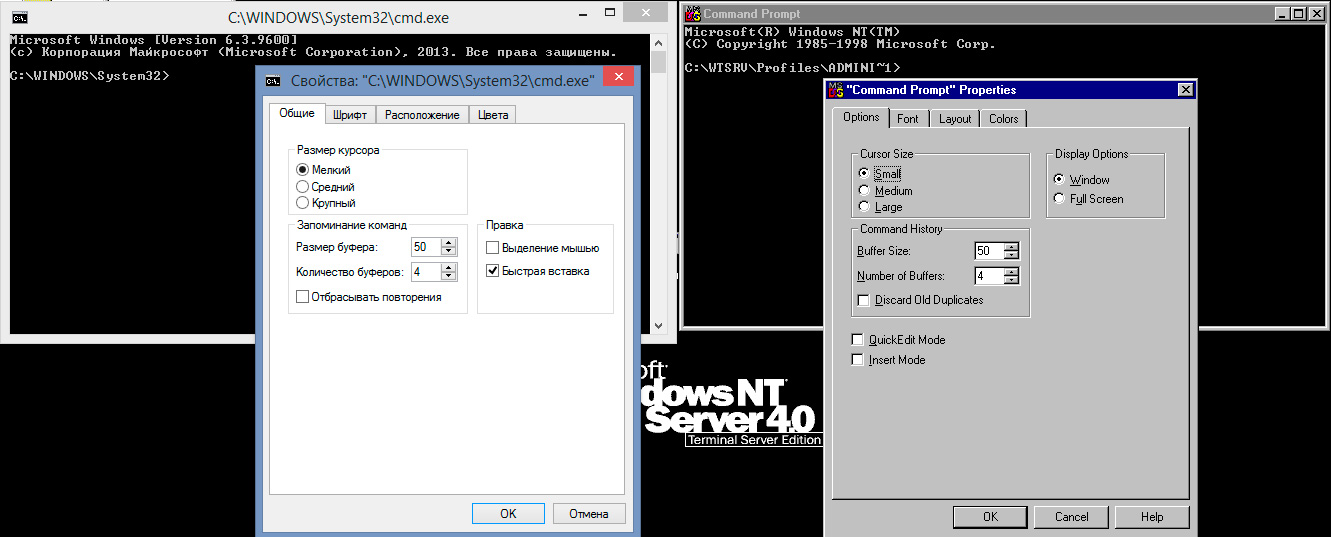This screenshot has width=1331, height=537.
Task: Click MS-DOS icon in Command Prompt Properties title bar
Action: pos(836,90)
